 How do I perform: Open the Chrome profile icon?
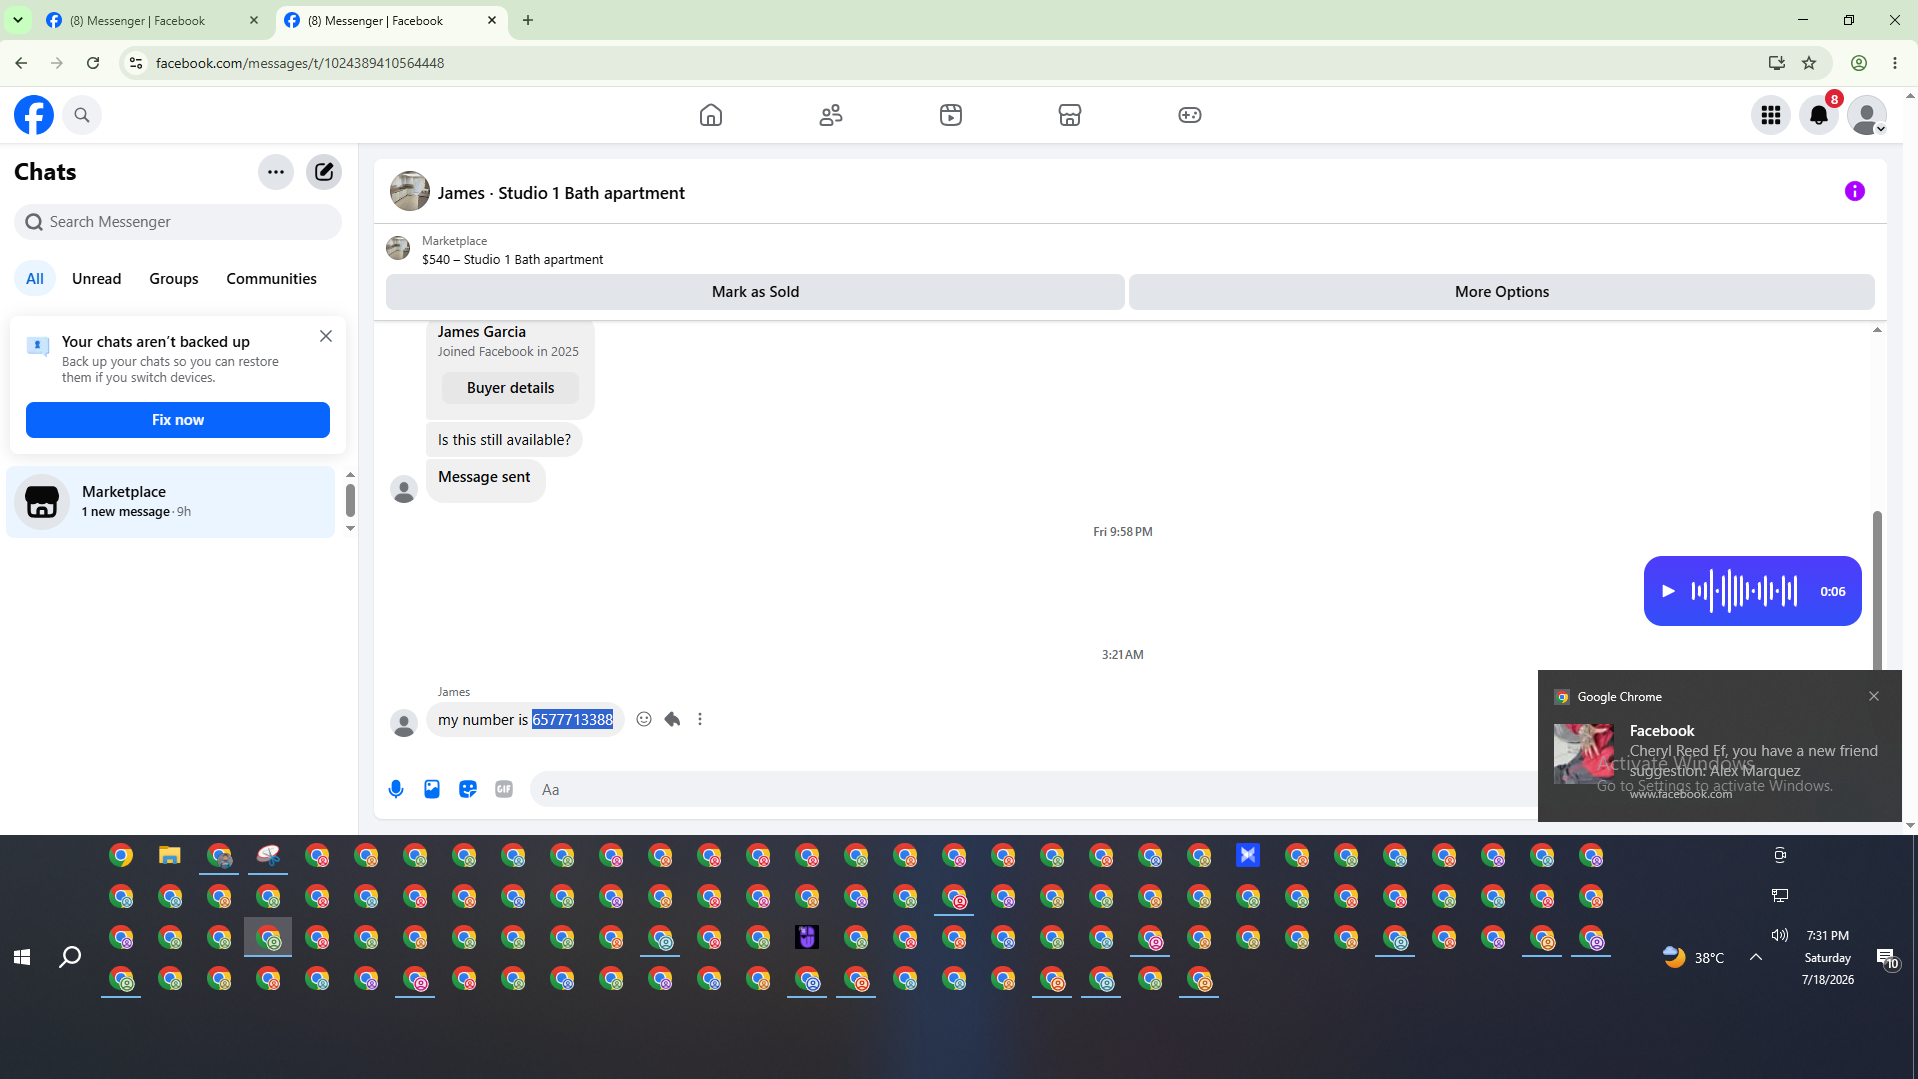point(1859,63)
